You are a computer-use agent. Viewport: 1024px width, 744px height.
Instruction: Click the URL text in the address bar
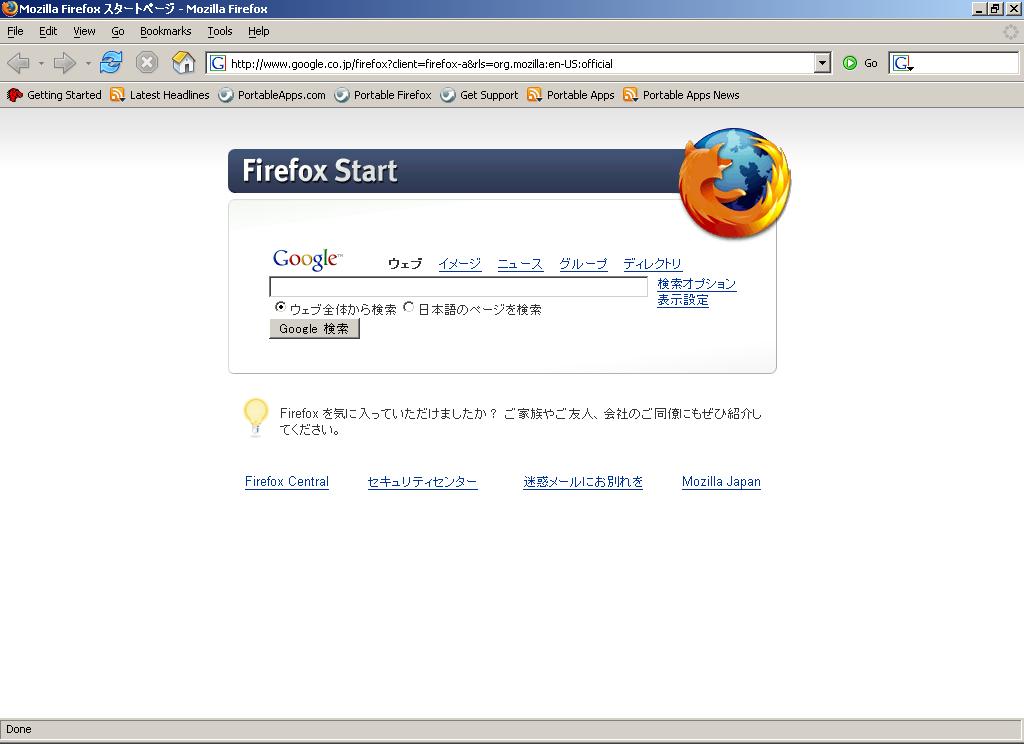pyautogui.click(x=422, y=64)
